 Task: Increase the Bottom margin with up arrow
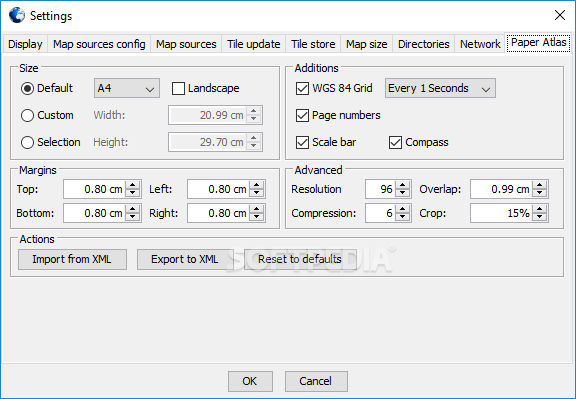tap(133, 209)
